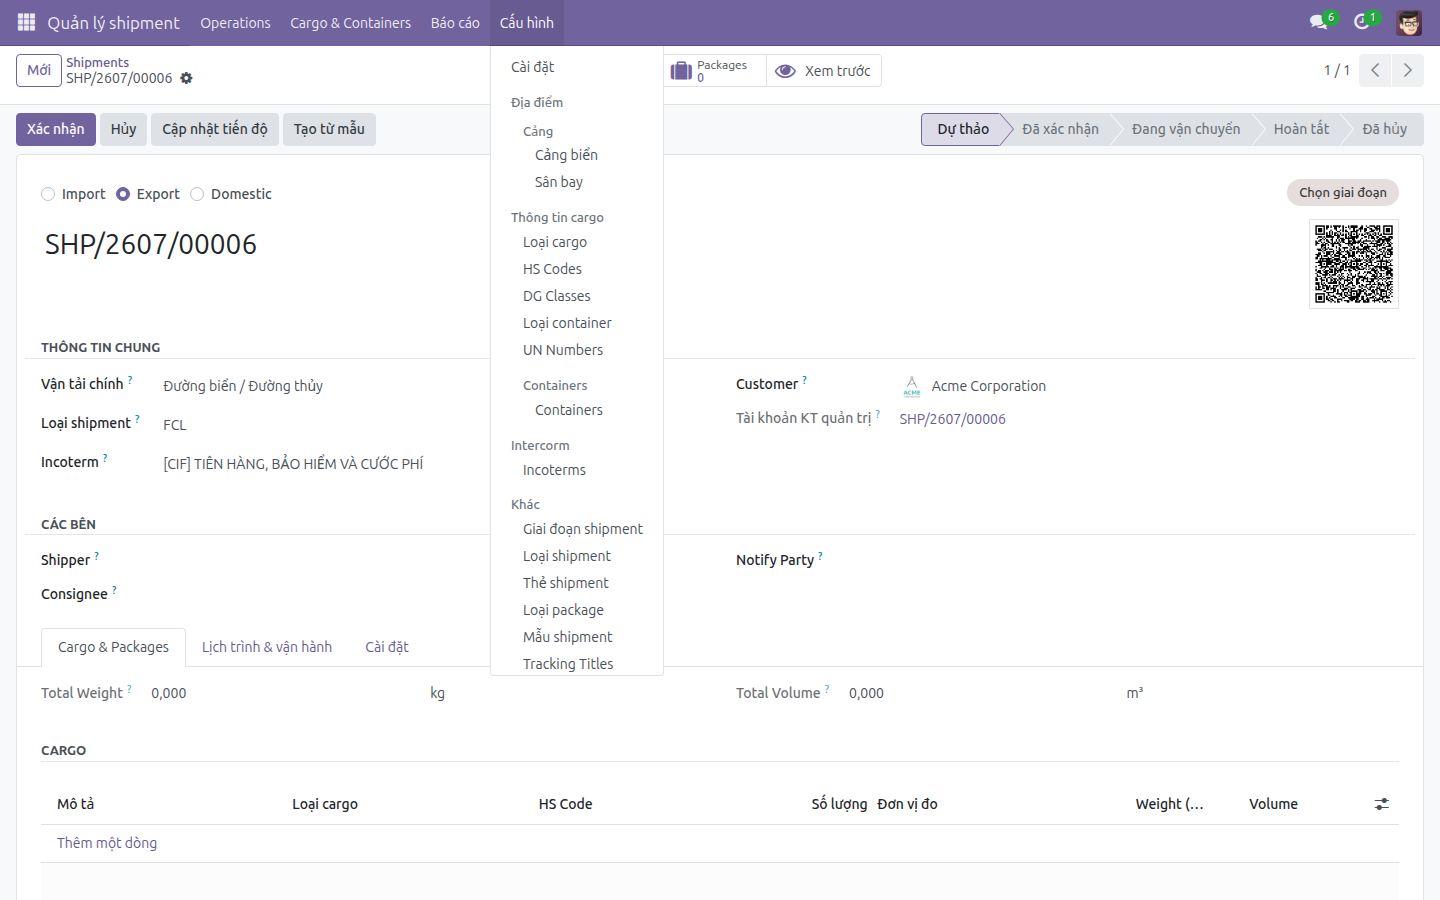Viewport: 1440px width, 900px height.
Task: Click the shipment QR code image
Action: (x=1354, y=264)
